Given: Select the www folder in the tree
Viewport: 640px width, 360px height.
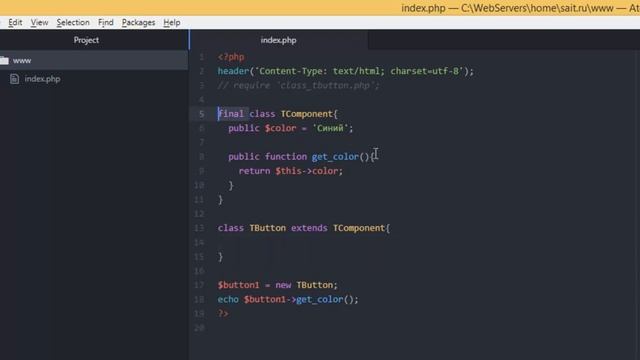Looking at the screenshot, I should click(x=94, y=60).
